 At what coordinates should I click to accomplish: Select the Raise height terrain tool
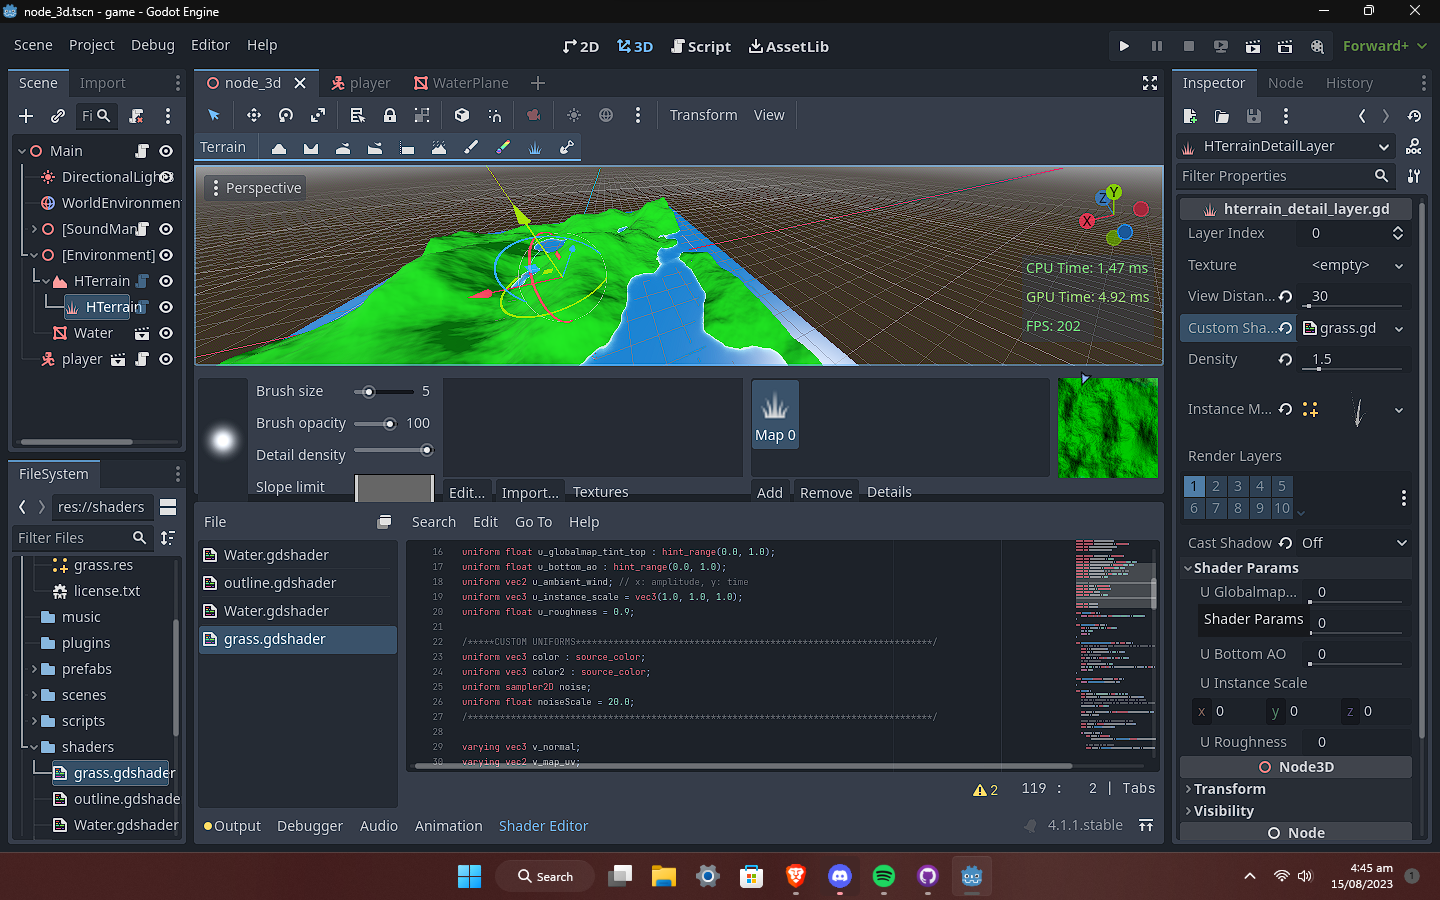click(x=279, y=148)
